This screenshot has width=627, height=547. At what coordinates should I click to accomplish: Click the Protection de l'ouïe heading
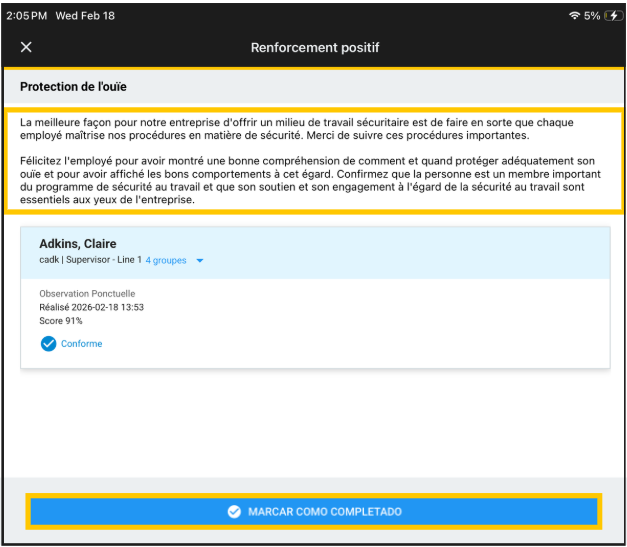(x=73, y=87)
